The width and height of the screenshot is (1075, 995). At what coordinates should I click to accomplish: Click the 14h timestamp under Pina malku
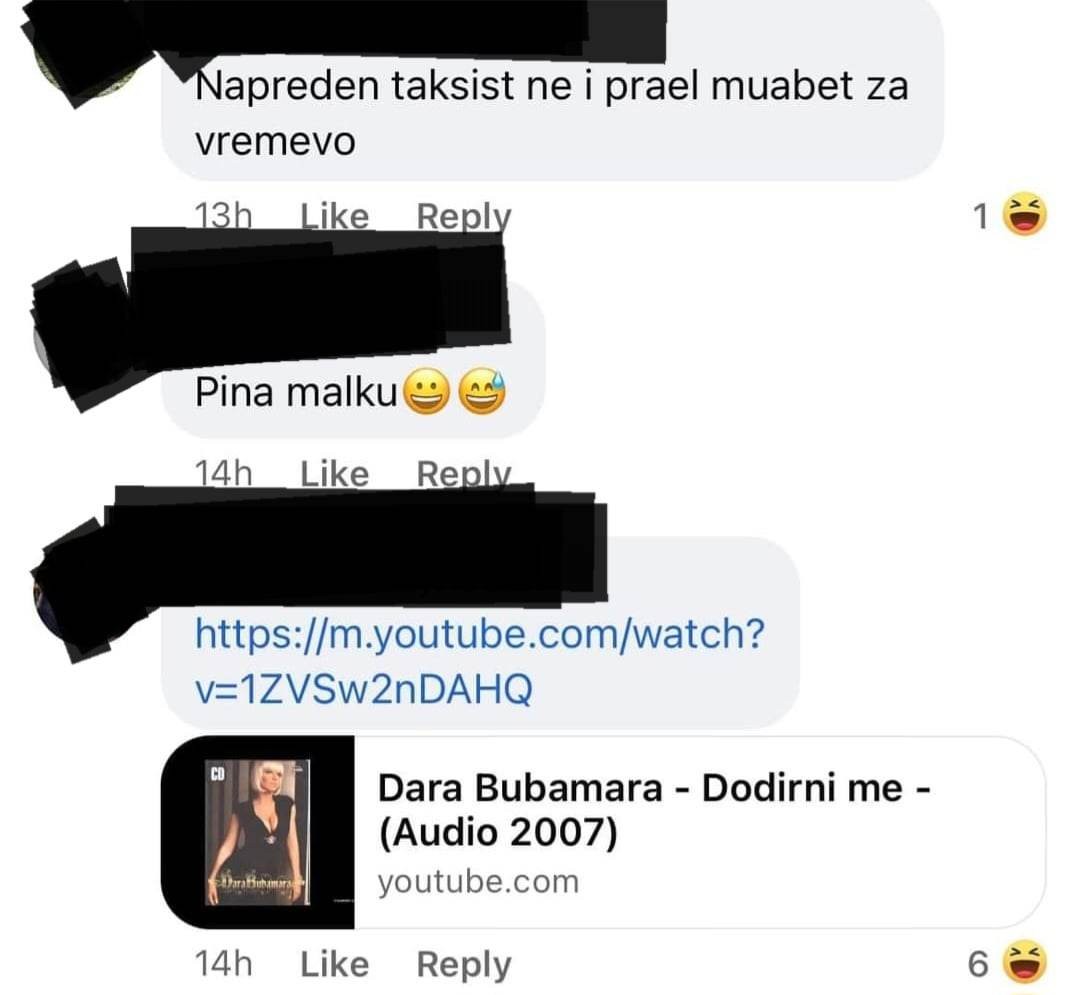click(224, 474)
